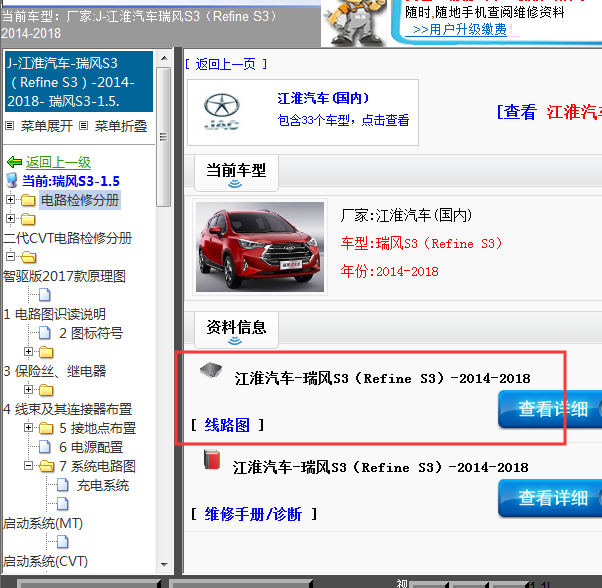This screenshot has height=588, width=602.
Task: Click the 当前:瑞风S3-1.5 computer icon
Action: (x=12, y=180)
